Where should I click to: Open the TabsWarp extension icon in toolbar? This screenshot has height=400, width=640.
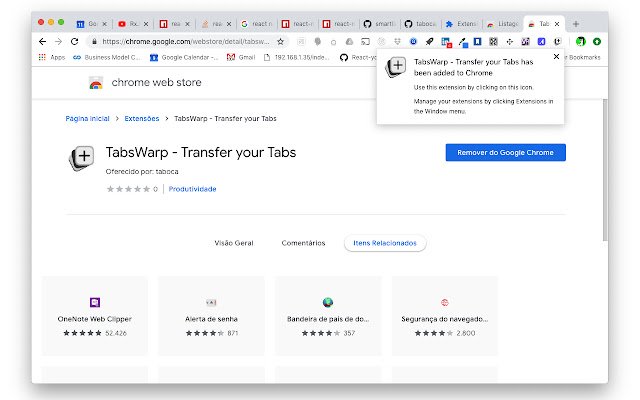coord(558,41)
